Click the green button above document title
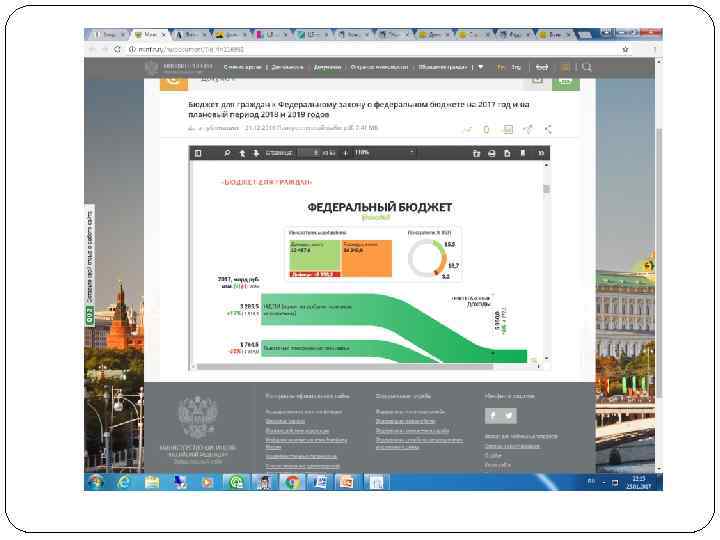 tap(565, 84)
